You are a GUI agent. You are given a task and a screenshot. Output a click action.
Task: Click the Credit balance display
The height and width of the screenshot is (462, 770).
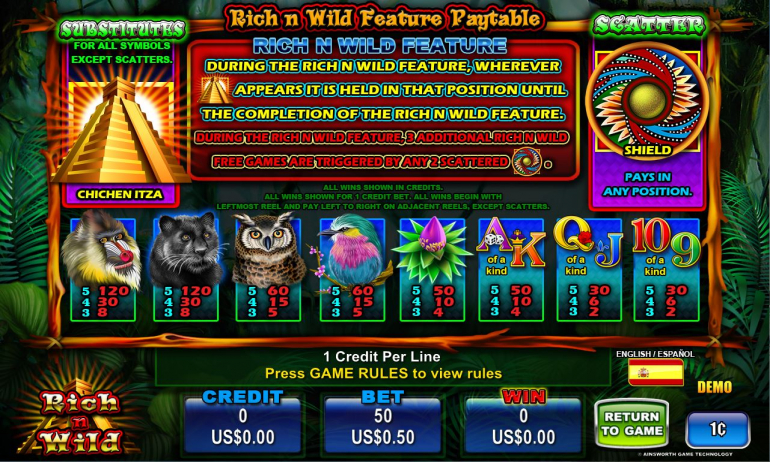point(243,426)
